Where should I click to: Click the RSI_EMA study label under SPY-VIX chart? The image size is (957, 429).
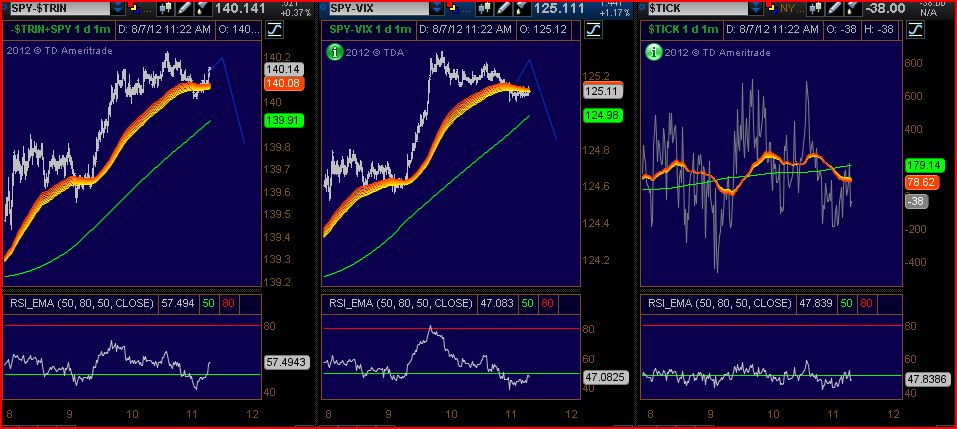pos(402,303)
